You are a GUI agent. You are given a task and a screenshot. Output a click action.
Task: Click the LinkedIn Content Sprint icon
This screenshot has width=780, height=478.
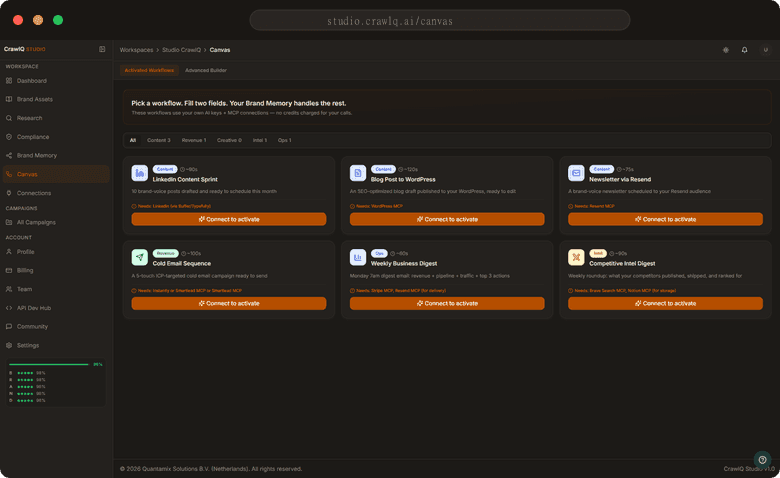140,173
